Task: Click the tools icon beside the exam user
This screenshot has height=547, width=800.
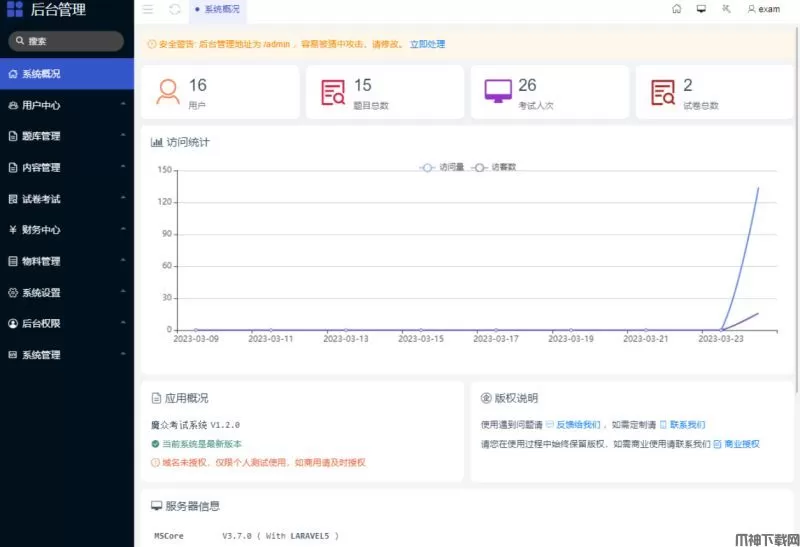Action: click(725, 9)
